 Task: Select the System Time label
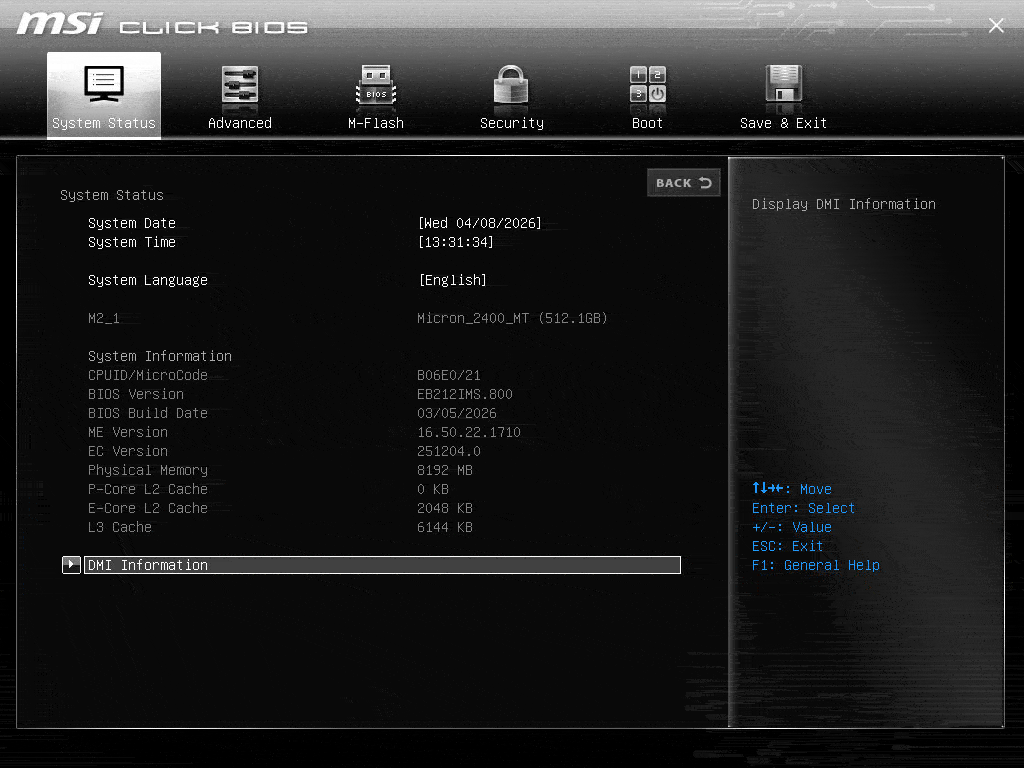132,242
